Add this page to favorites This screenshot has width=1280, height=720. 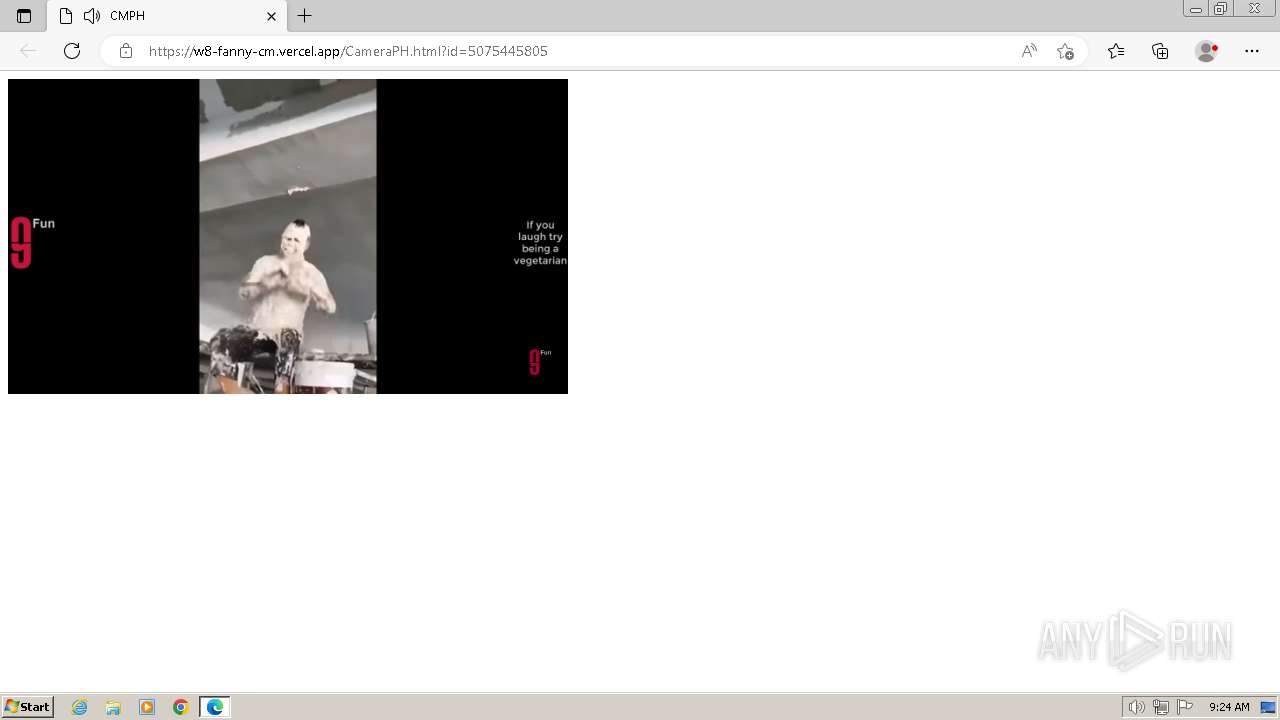pyautogui.click(x=1065, y=51)
